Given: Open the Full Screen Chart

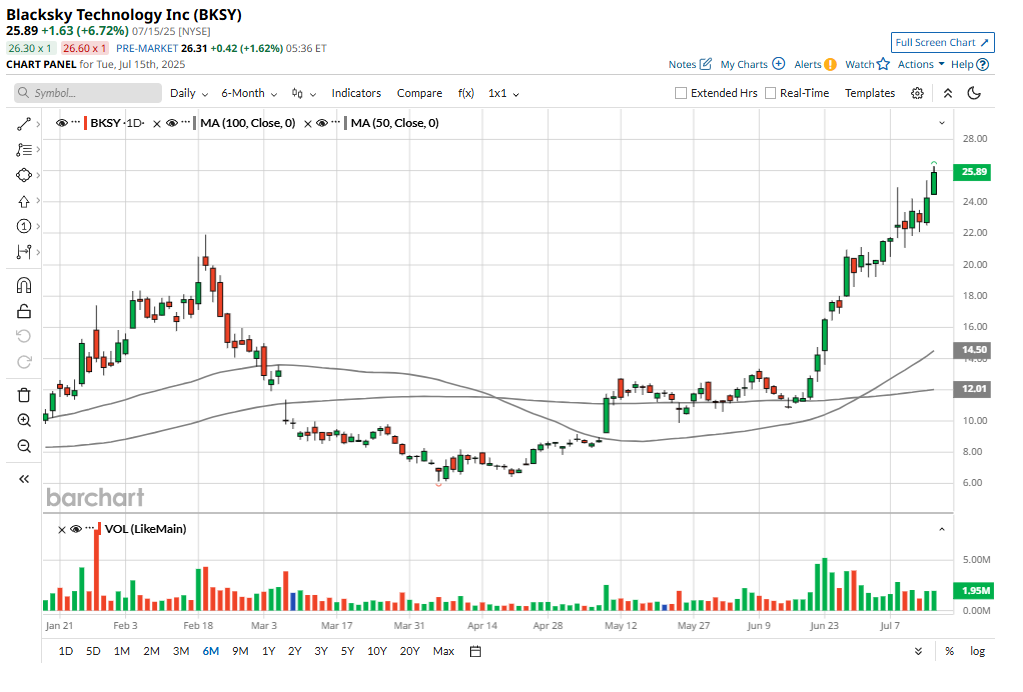Looking at the screenshot, I should point(943,42).
